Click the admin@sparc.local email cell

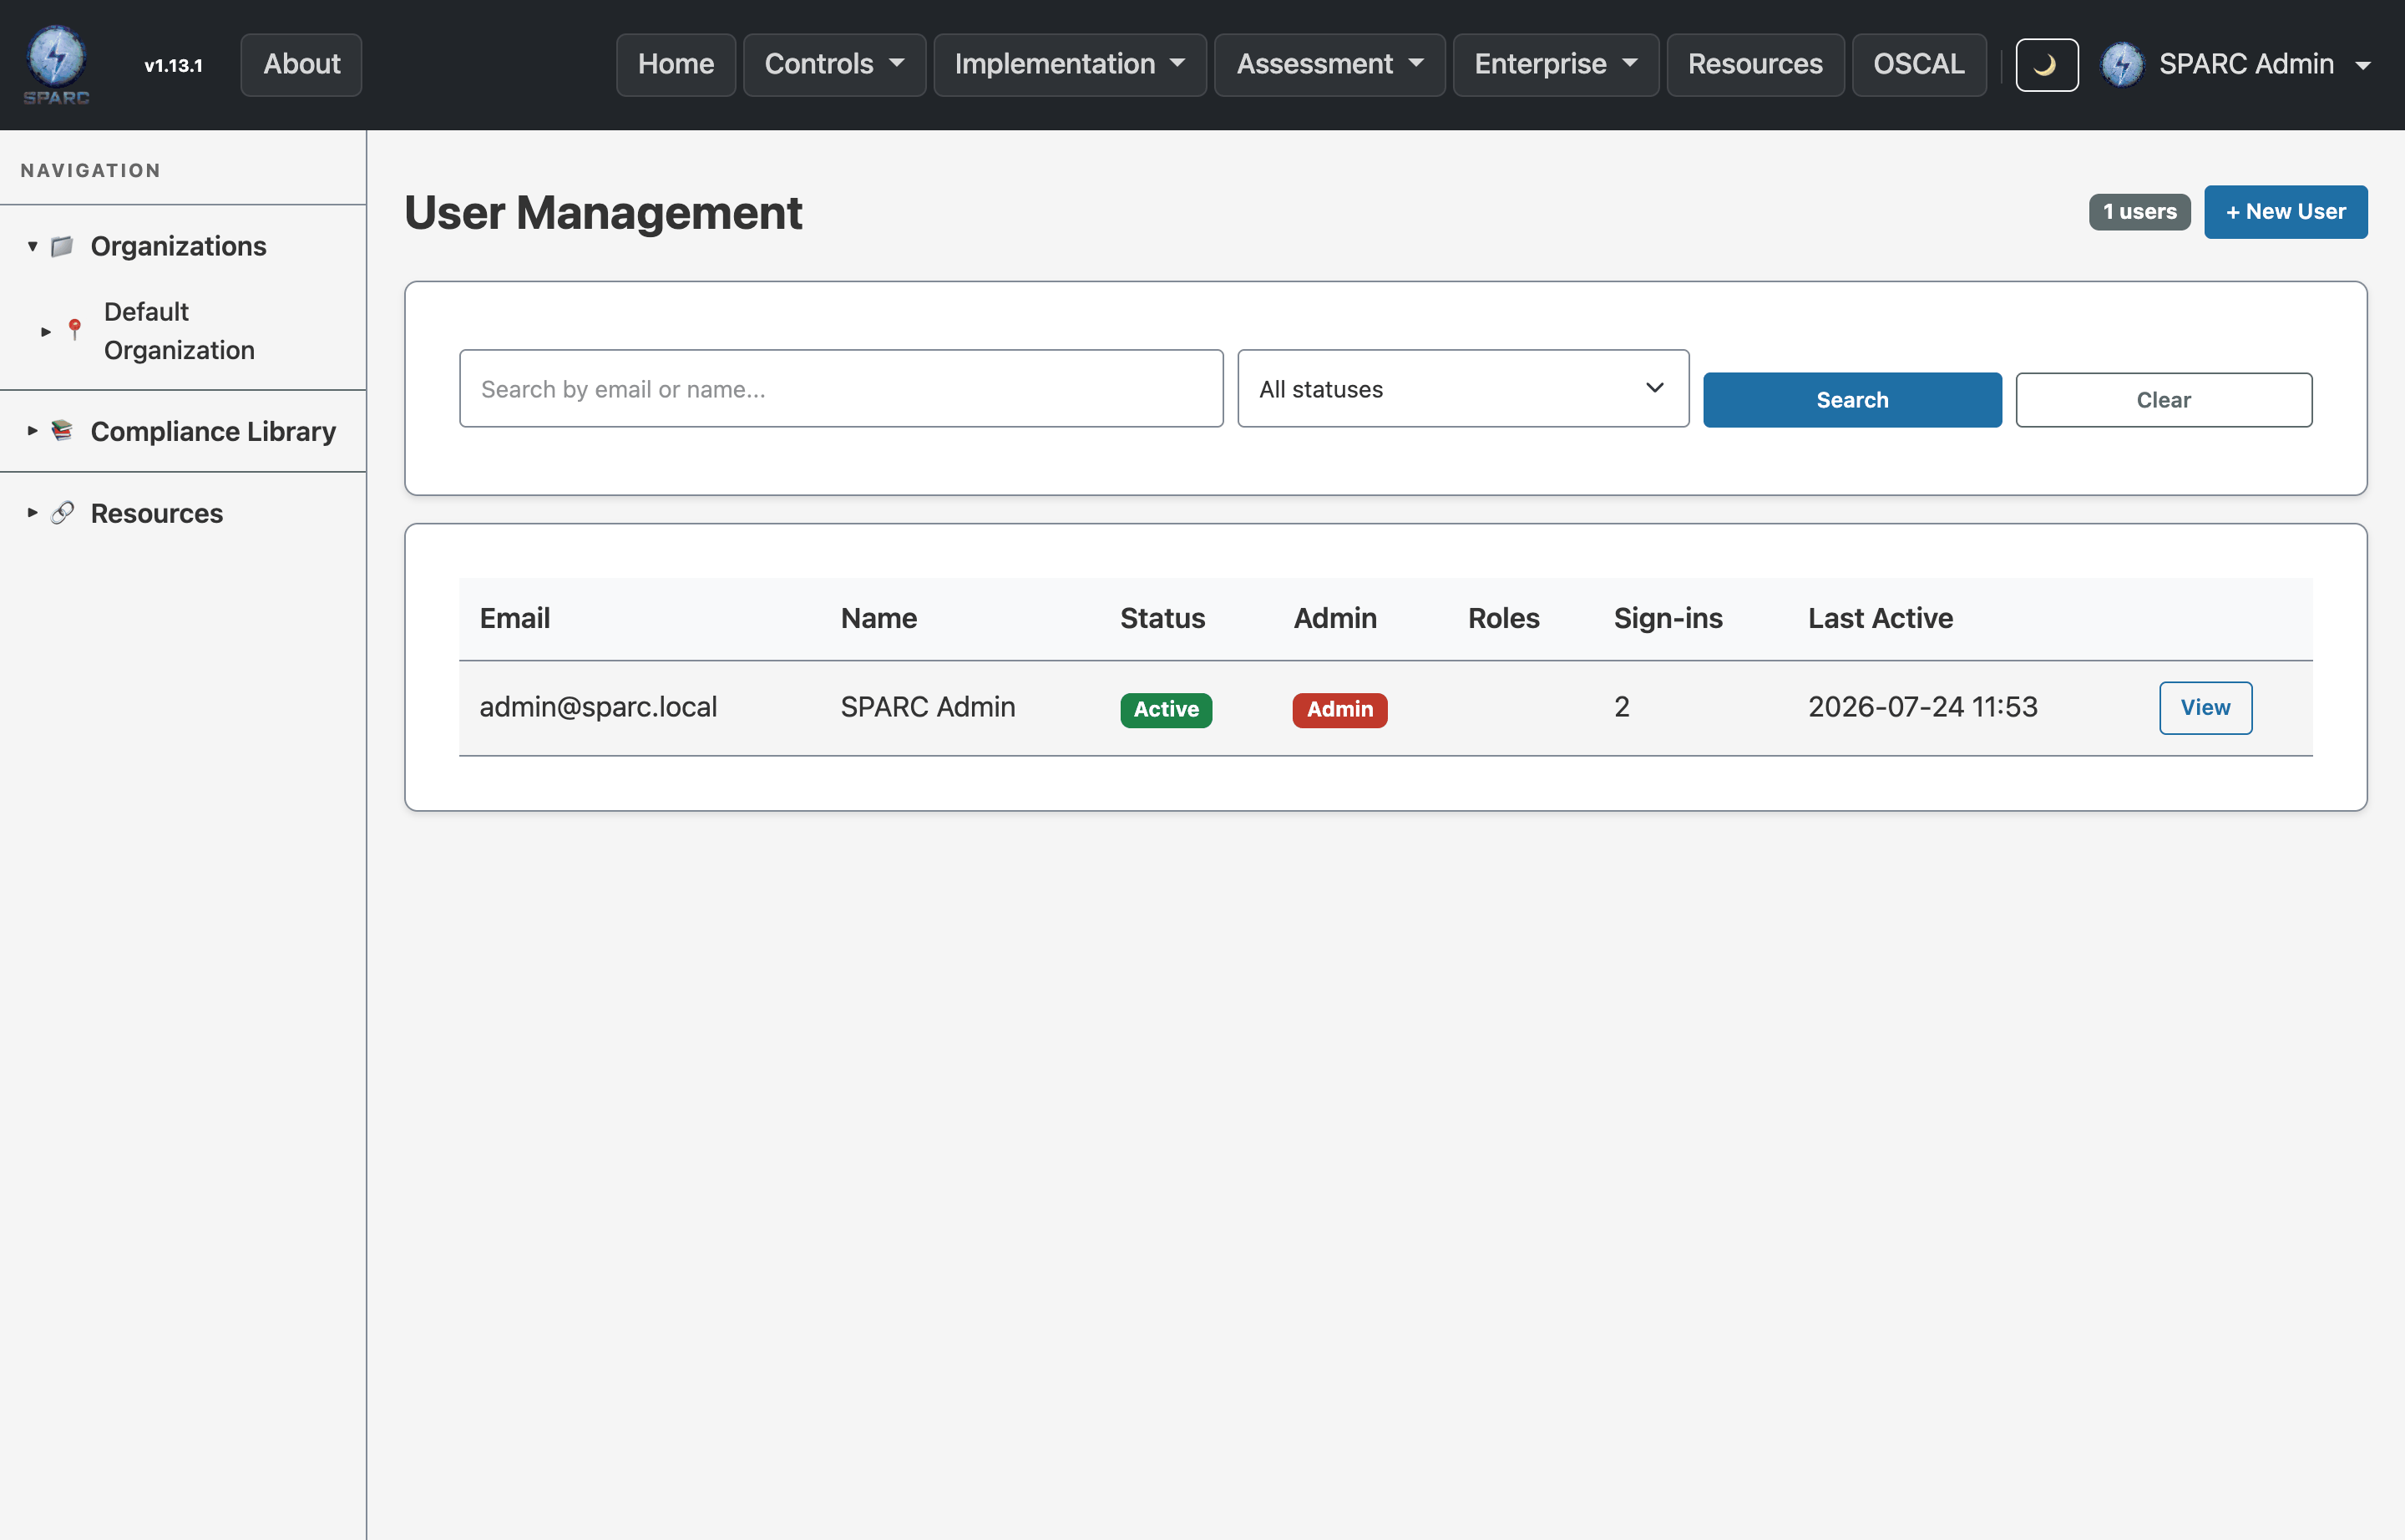pos(598,707)
